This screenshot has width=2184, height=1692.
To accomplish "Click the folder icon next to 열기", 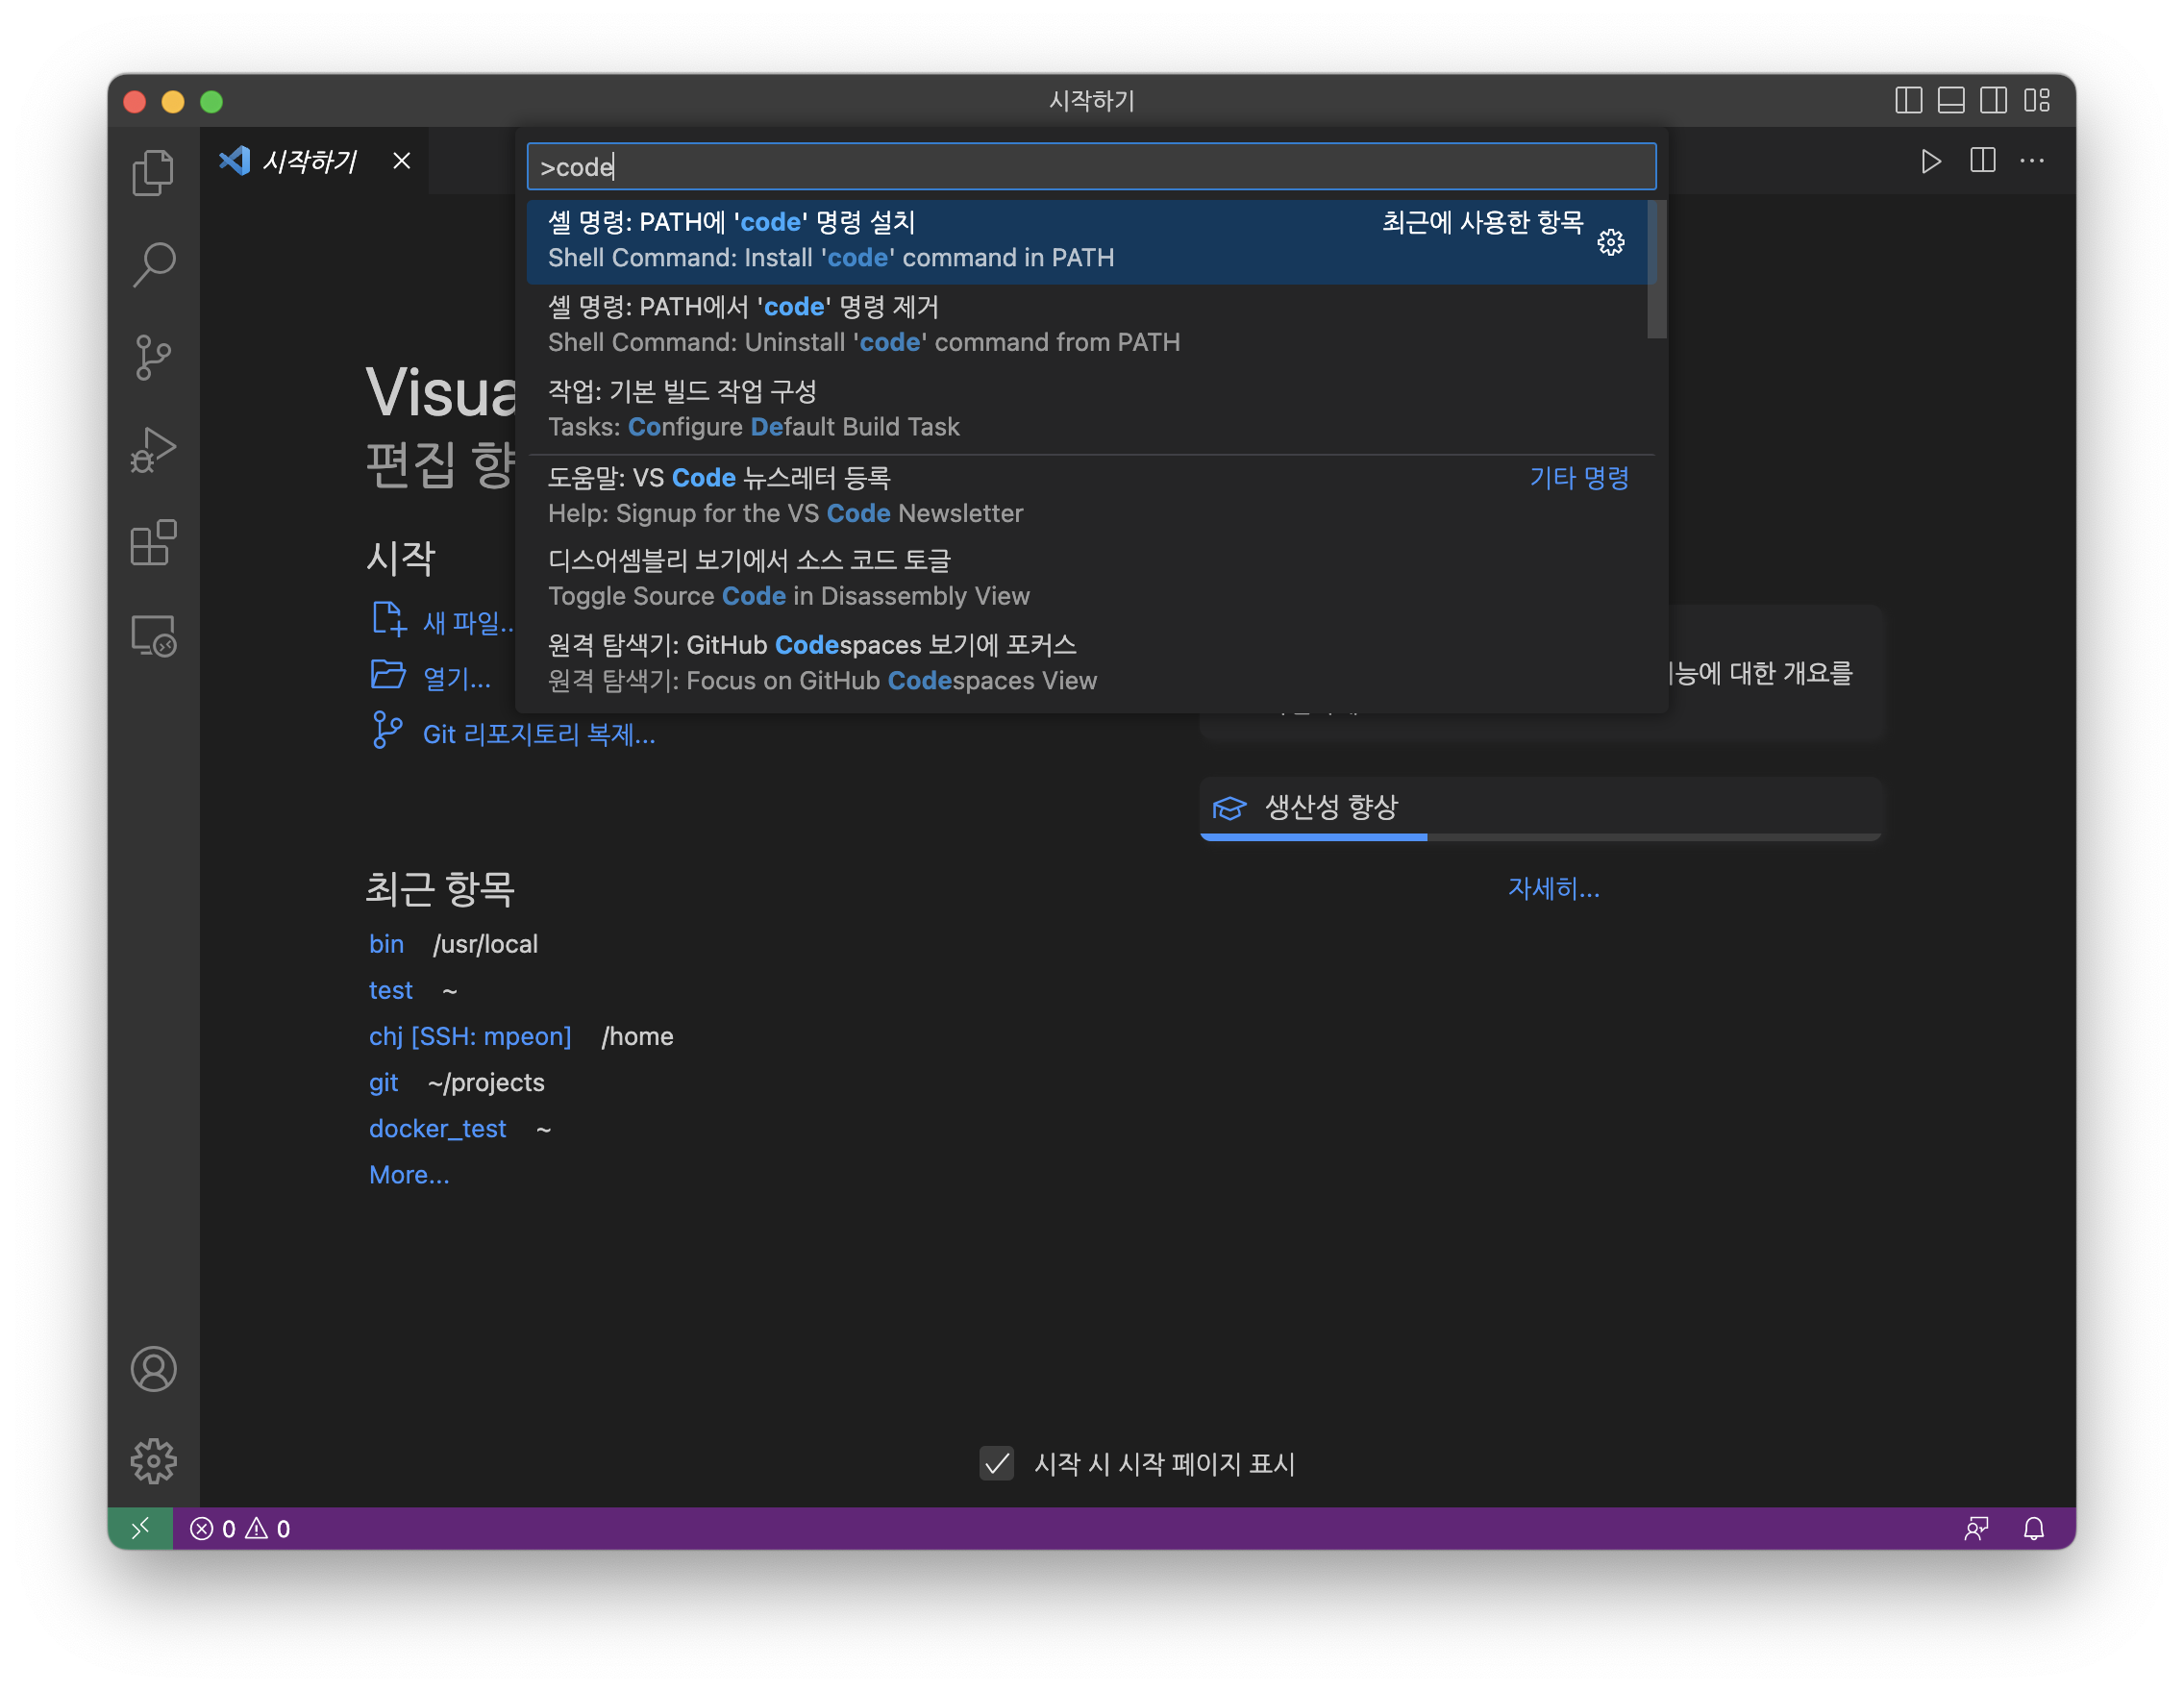I will 388,675.
